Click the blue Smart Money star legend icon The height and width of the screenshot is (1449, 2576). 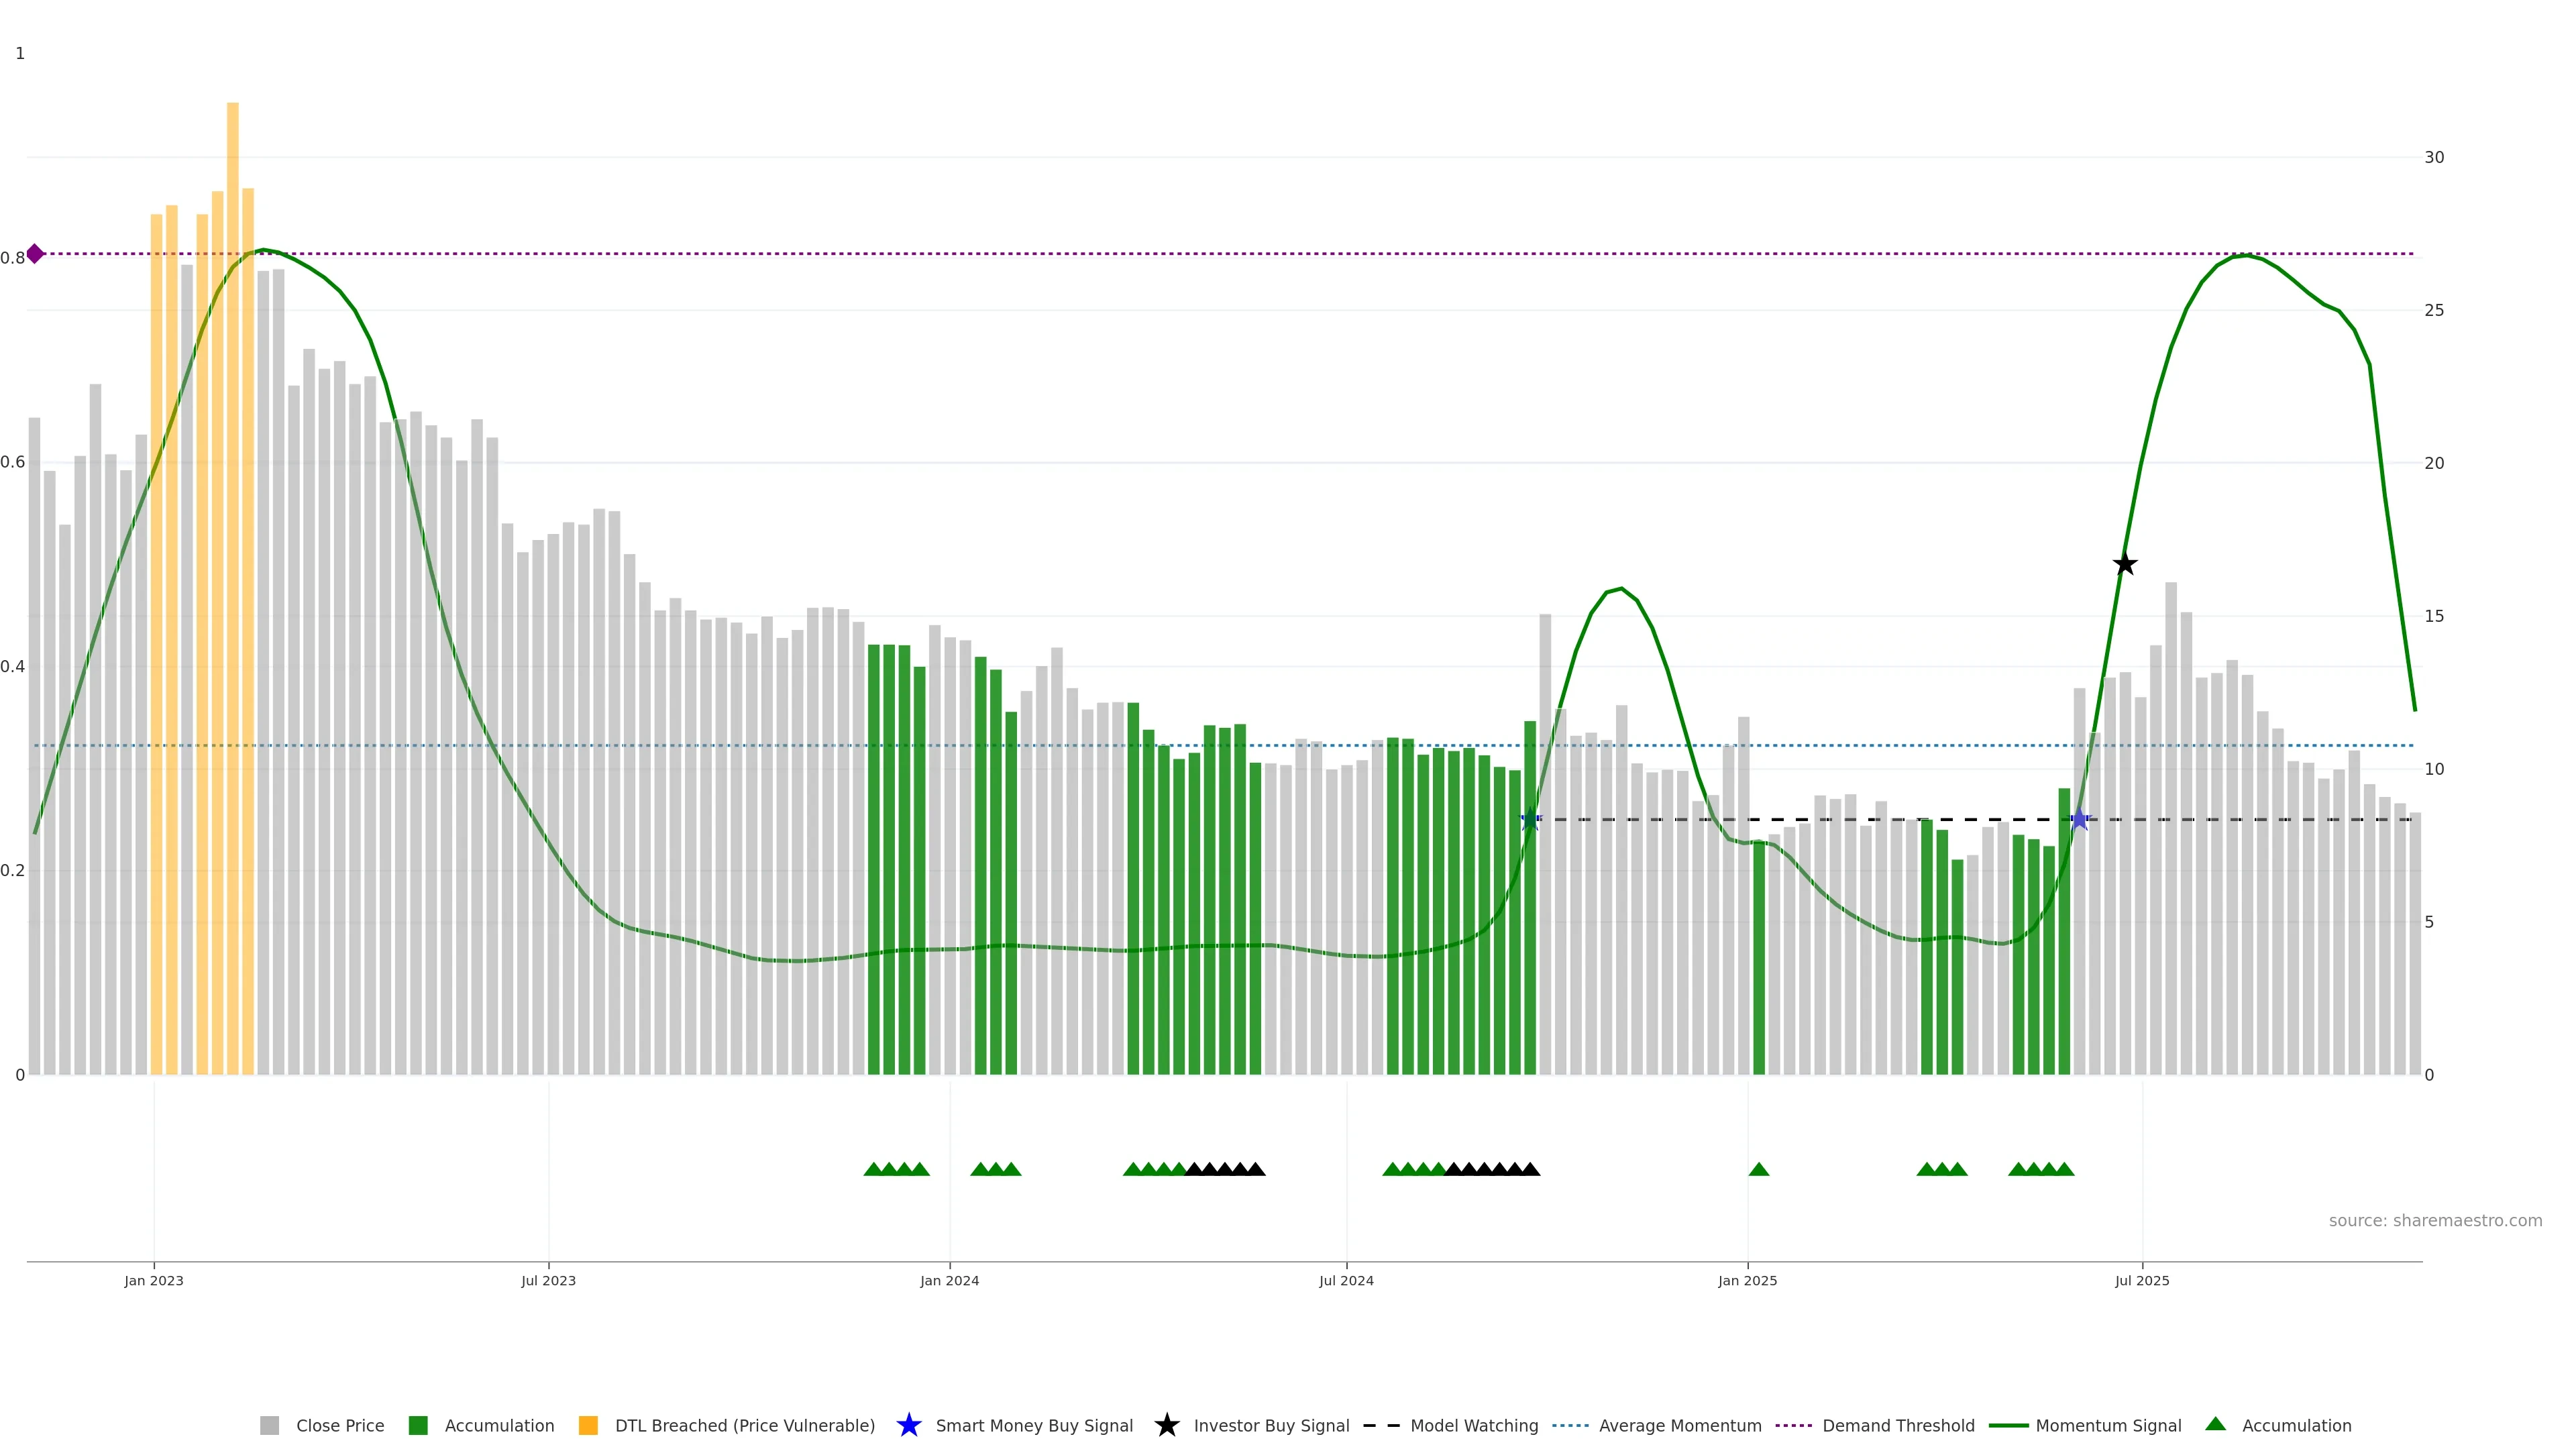[x=908, y=1425]
